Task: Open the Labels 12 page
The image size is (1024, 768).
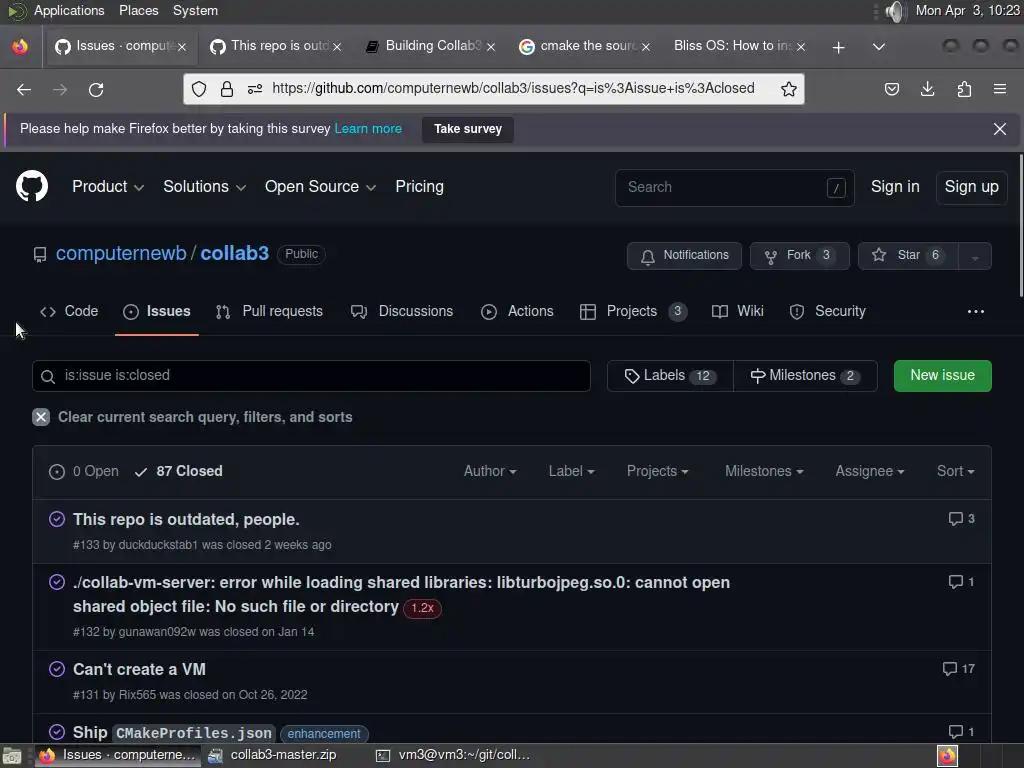Action: tap(670, 376)
